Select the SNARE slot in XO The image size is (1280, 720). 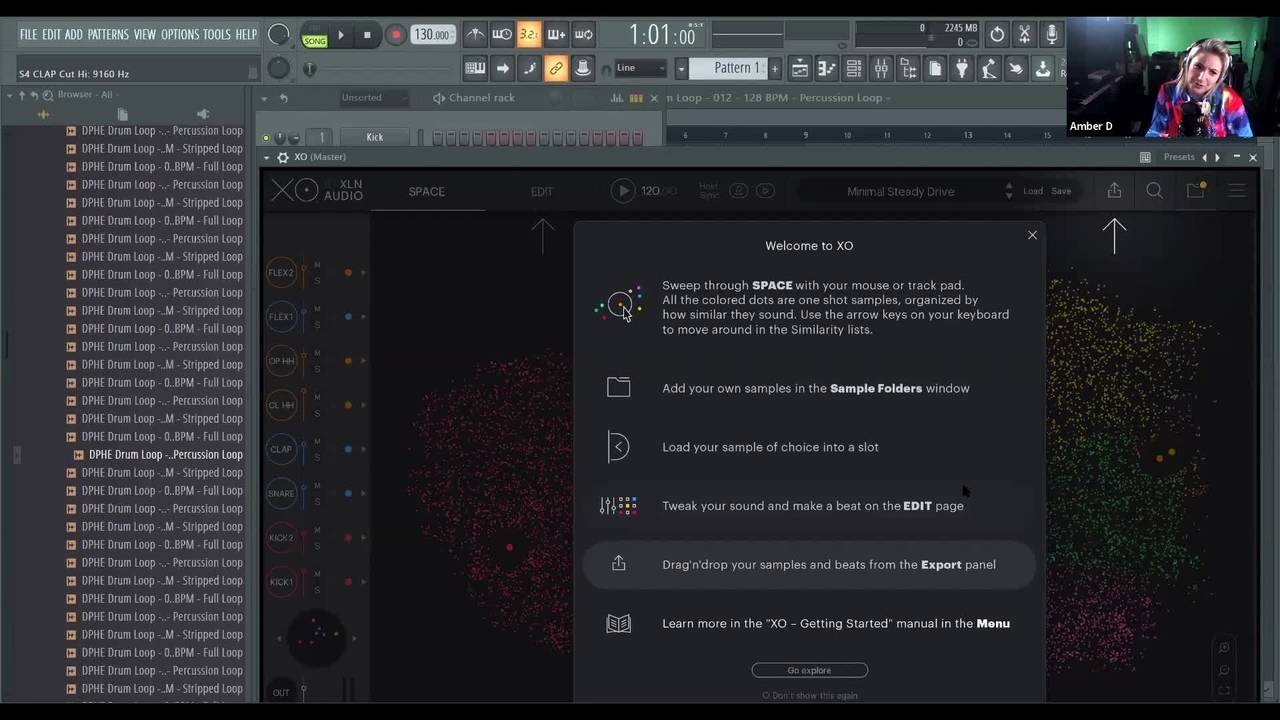tap(281, 493)
